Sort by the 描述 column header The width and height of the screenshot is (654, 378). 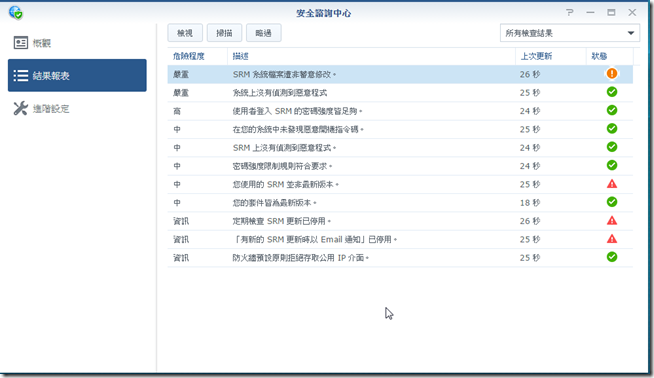click(x=371, y=56)
